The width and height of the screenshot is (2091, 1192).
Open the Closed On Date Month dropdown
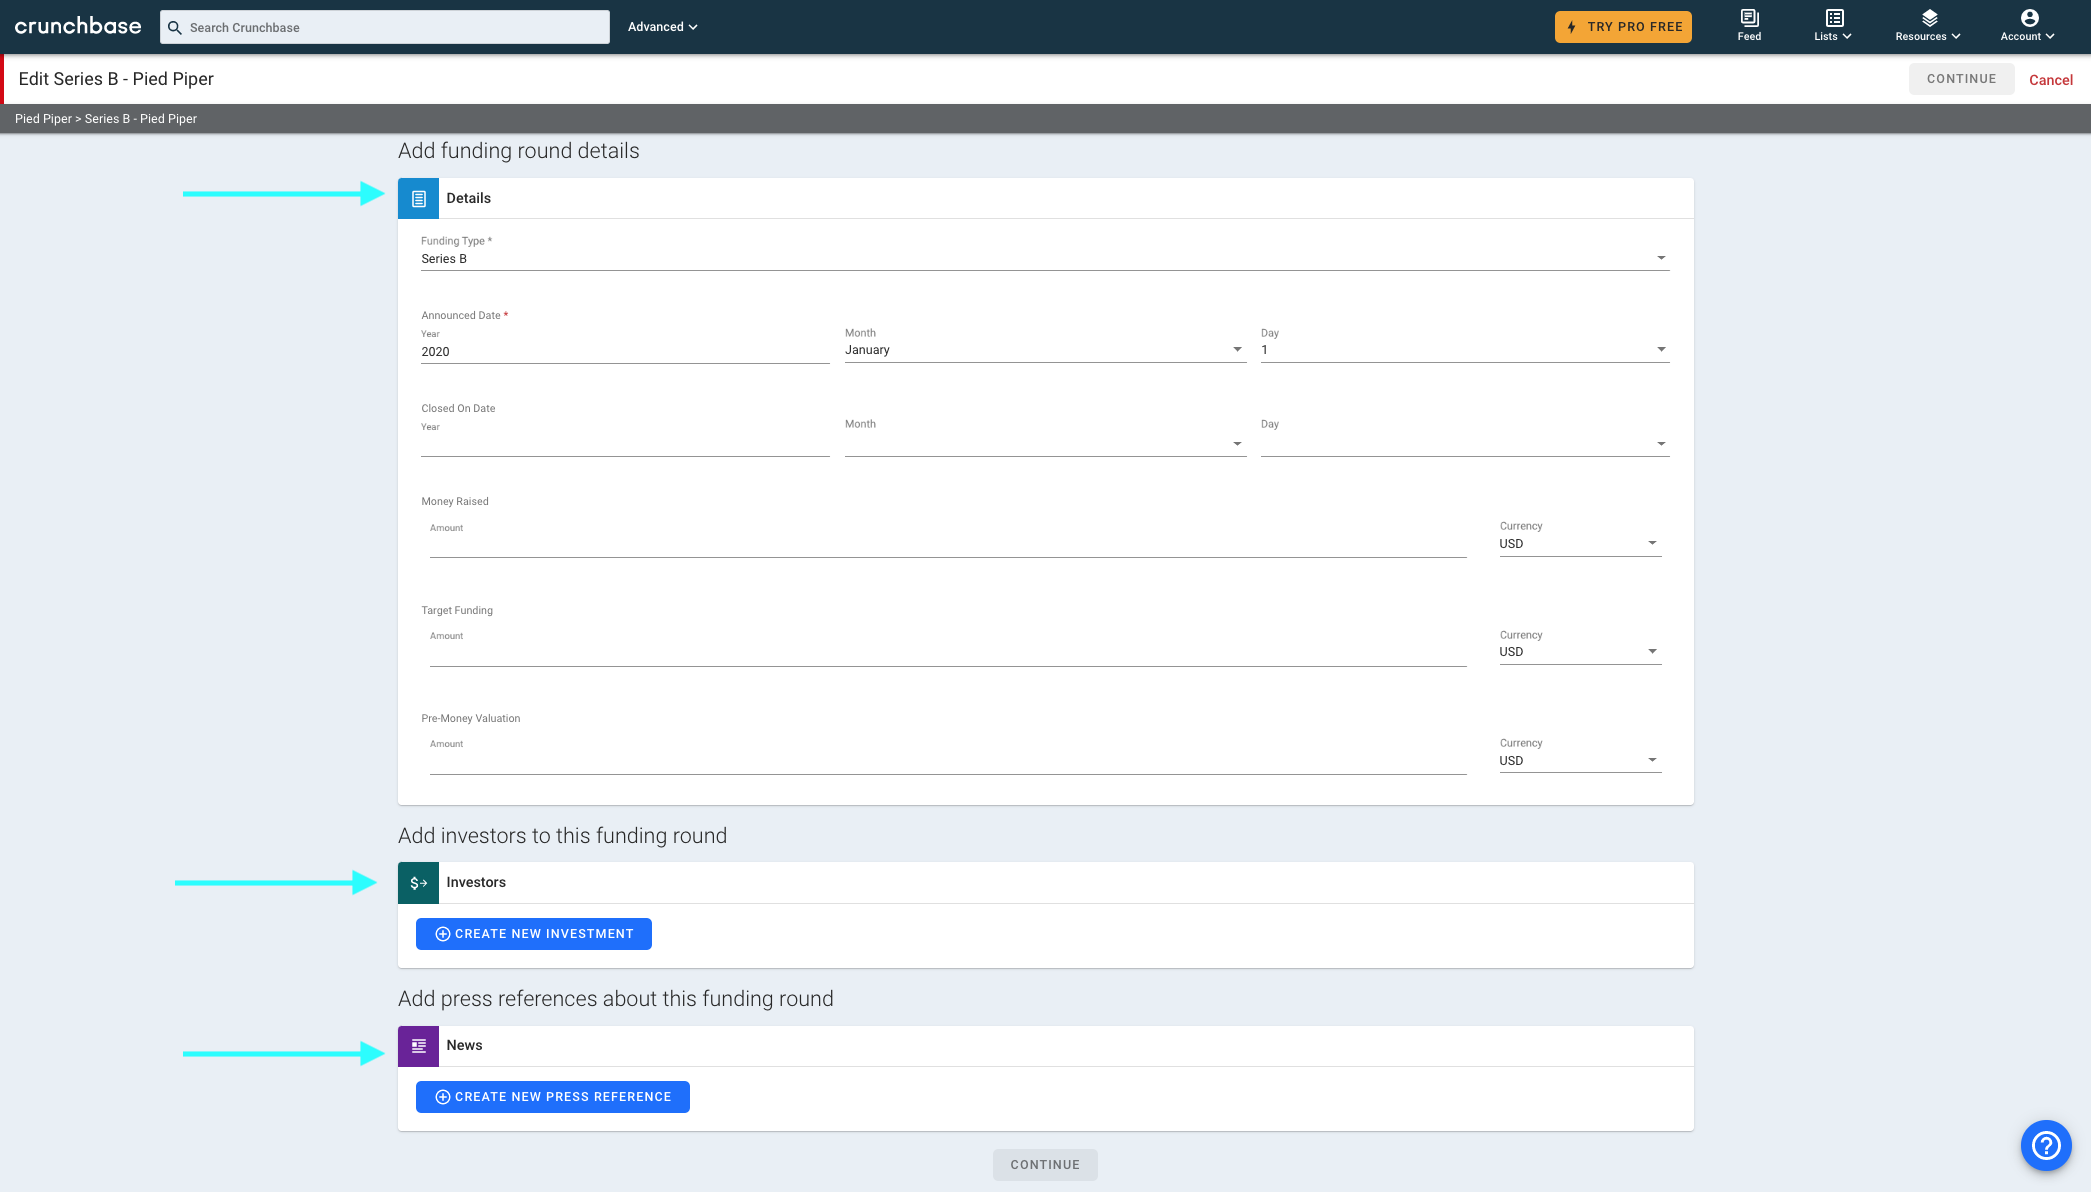coord(1045,444)
